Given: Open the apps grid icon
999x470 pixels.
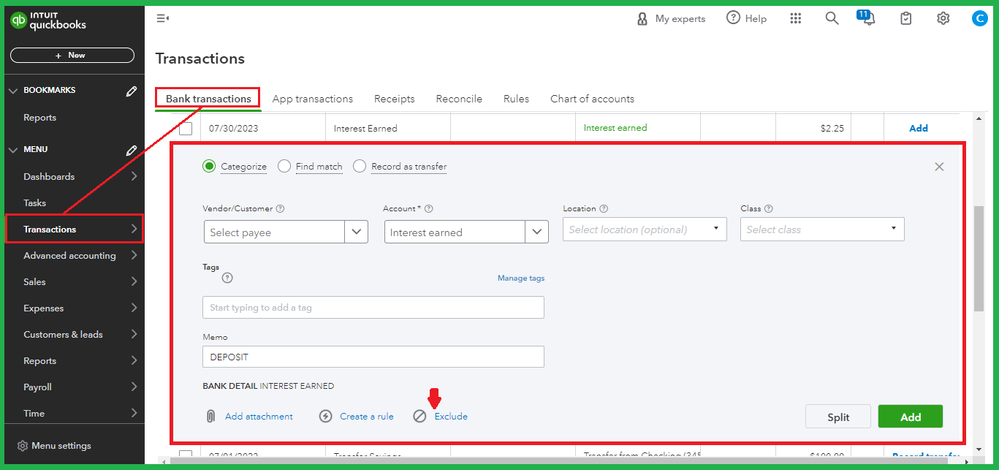Looking at the screenshot, I should click(796, 18).
